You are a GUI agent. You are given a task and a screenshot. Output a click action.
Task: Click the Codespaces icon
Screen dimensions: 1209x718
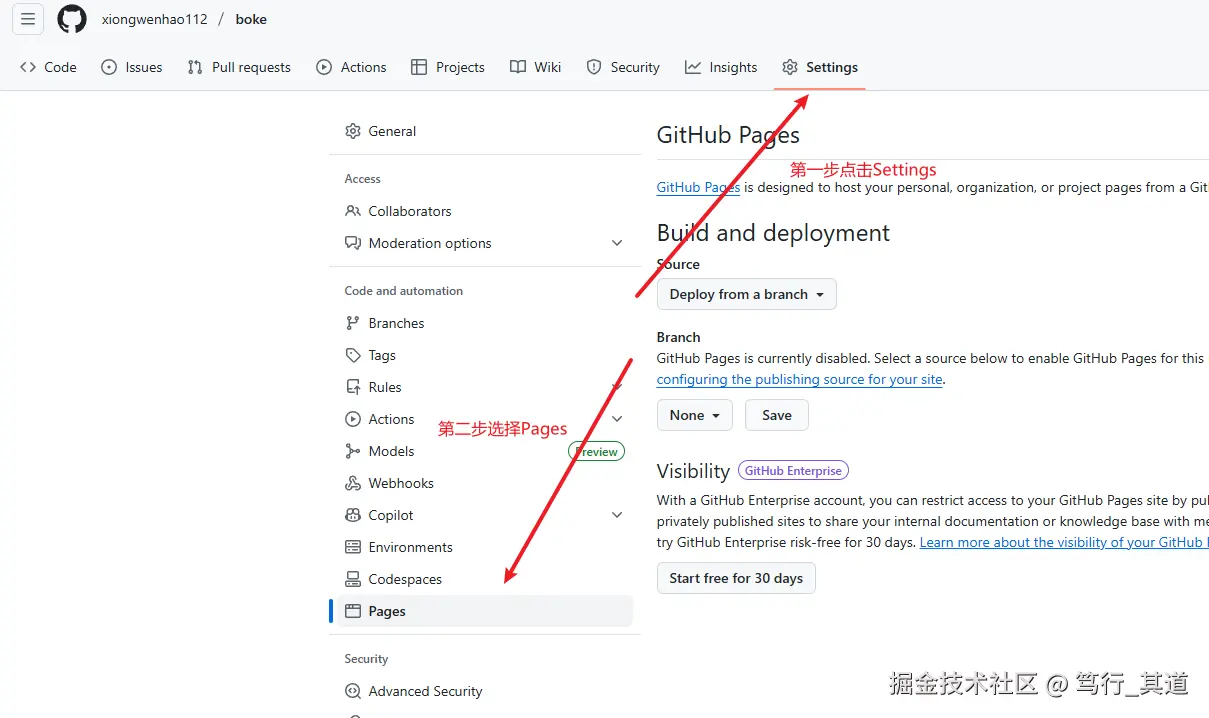click(x=353, y=579)
